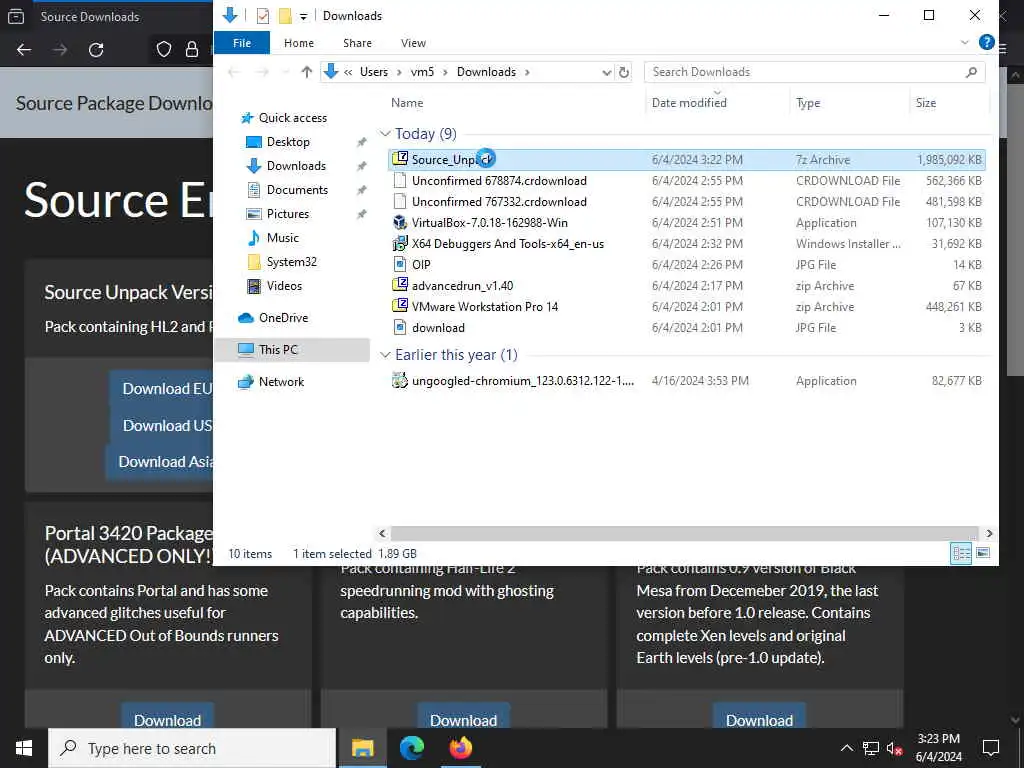1024x768 pixels.
Task: Open the Windows Start menu
Action: coord(24,748)
